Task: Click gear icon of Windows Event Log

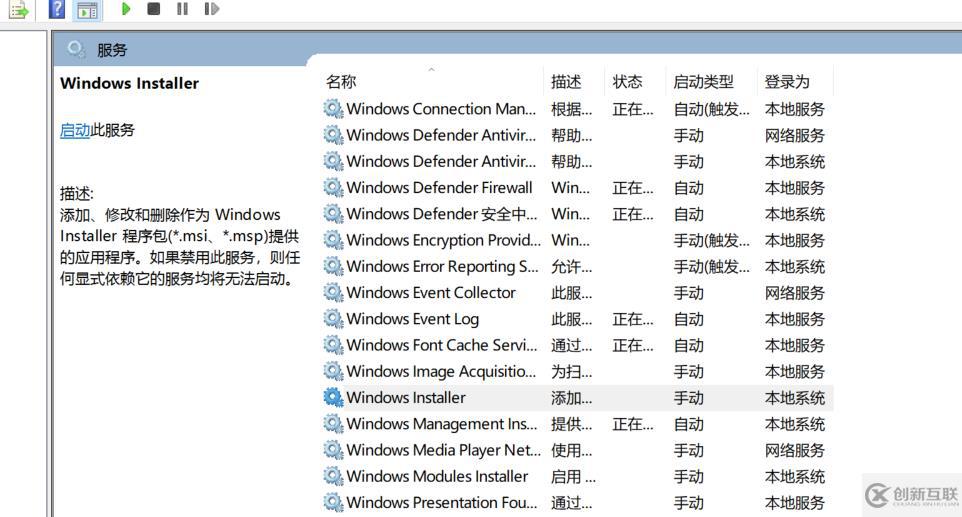Action: tap(333, 319)
